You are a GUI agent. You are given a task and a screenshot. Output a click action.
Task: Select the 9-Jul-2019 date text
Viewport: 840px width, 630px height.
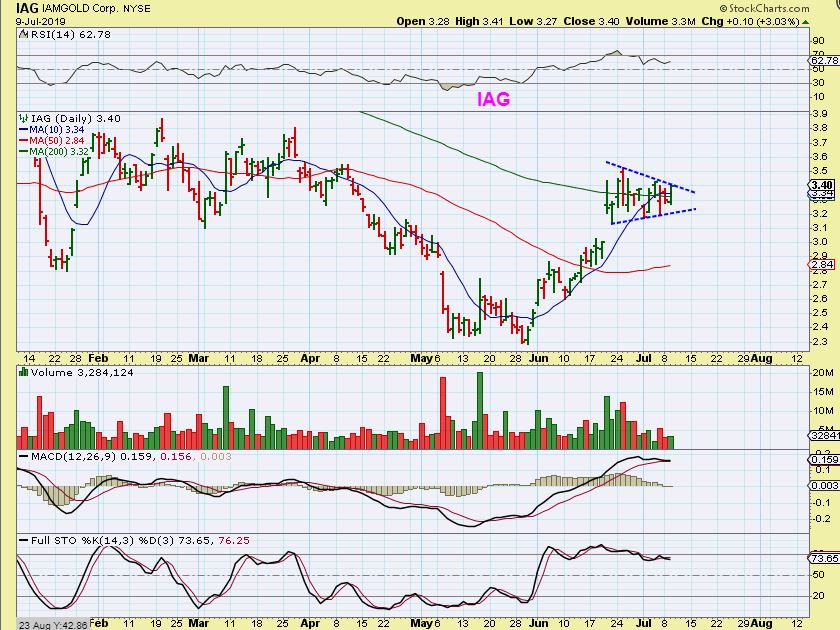coord(41,22)
